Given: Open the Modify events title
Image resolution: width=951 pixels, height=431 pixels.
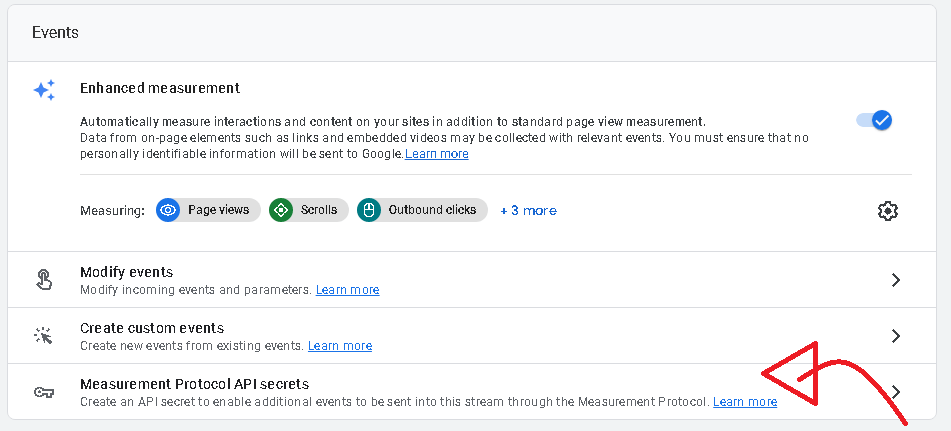Looking at the screenshot, I should (126, 272).
